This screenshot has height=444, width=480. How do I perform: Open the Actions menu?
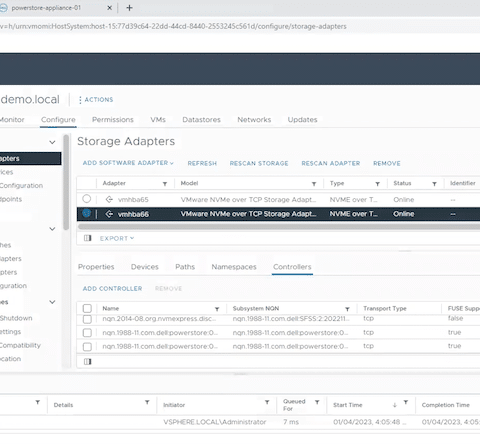tap(96, 100)
